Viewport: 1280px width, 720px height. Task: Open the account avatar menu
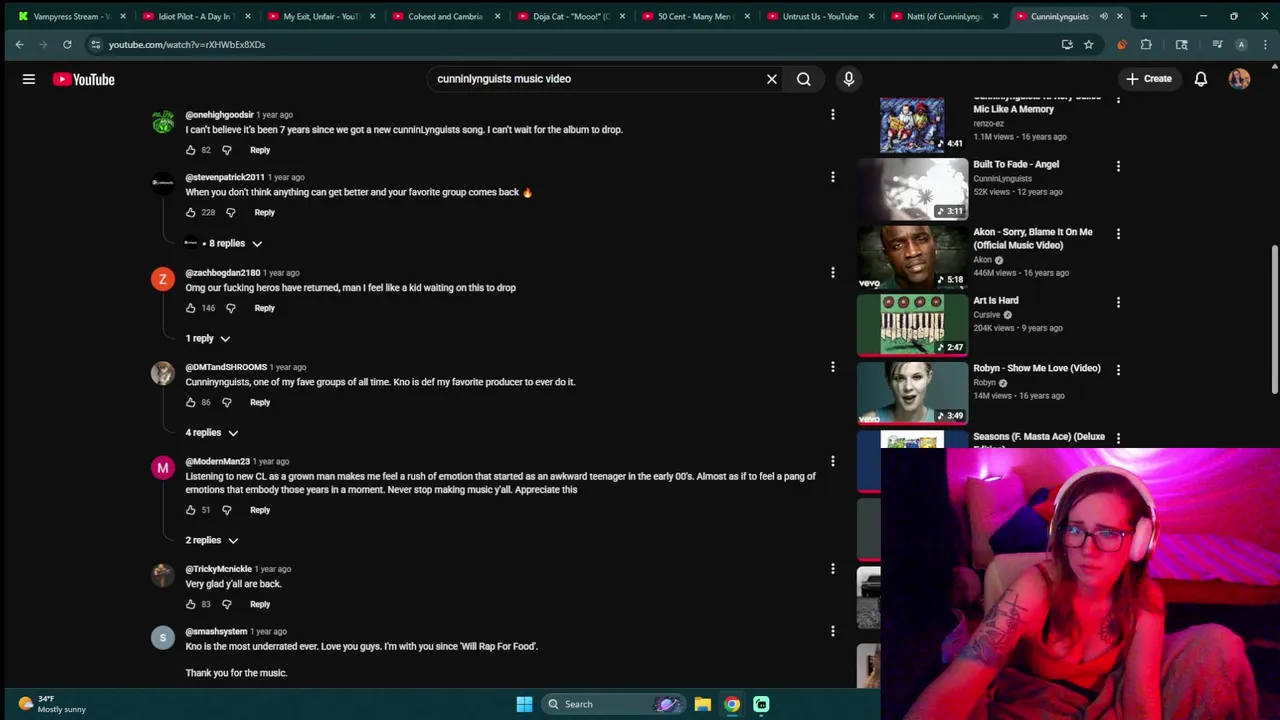[x=1239, y=79]
